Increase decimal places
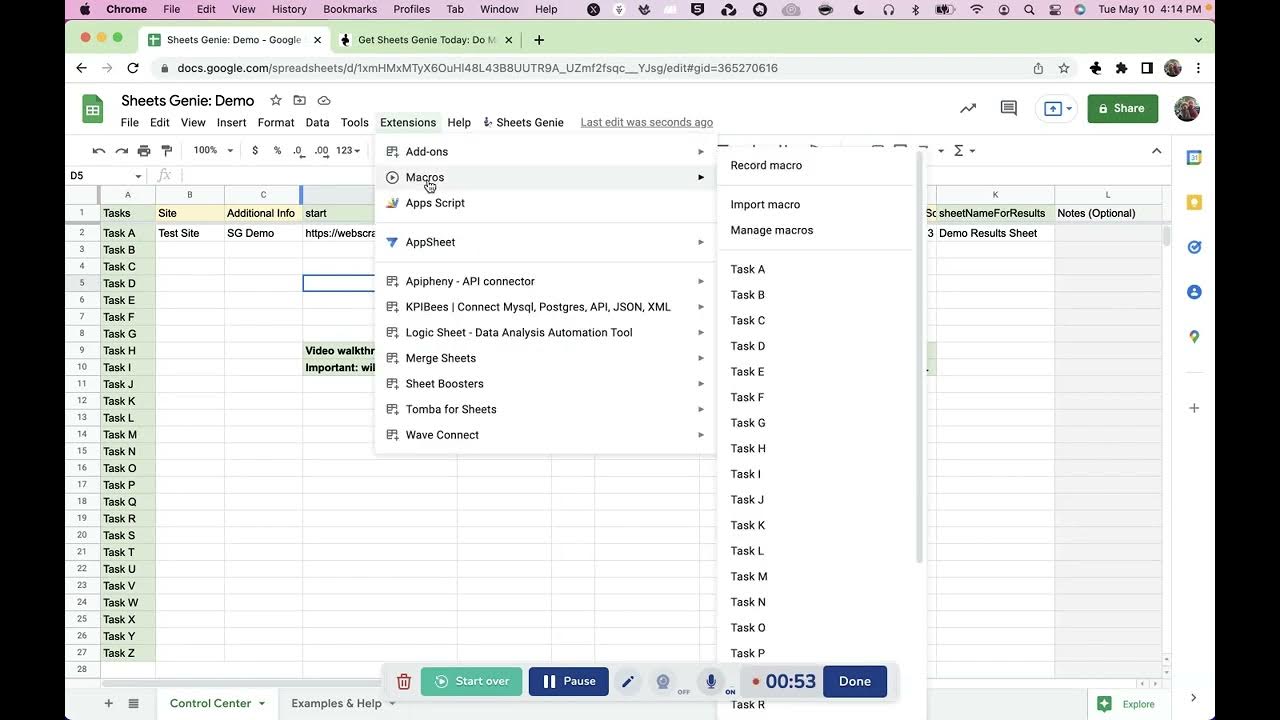The height and width of the screenshot is (720, 1280). click(x=321, y=151)
